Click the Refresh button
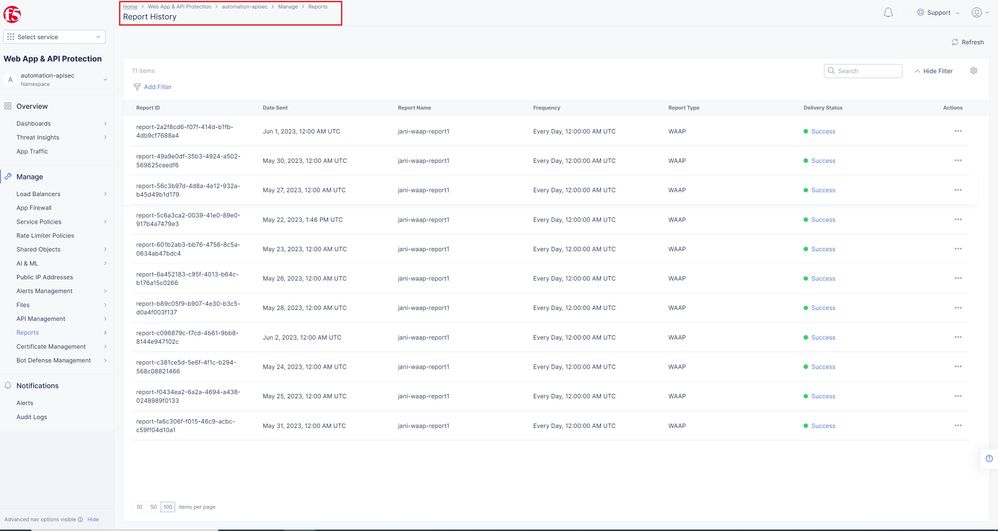Viewport: 998px width, 531px height. tap(967, 42)
